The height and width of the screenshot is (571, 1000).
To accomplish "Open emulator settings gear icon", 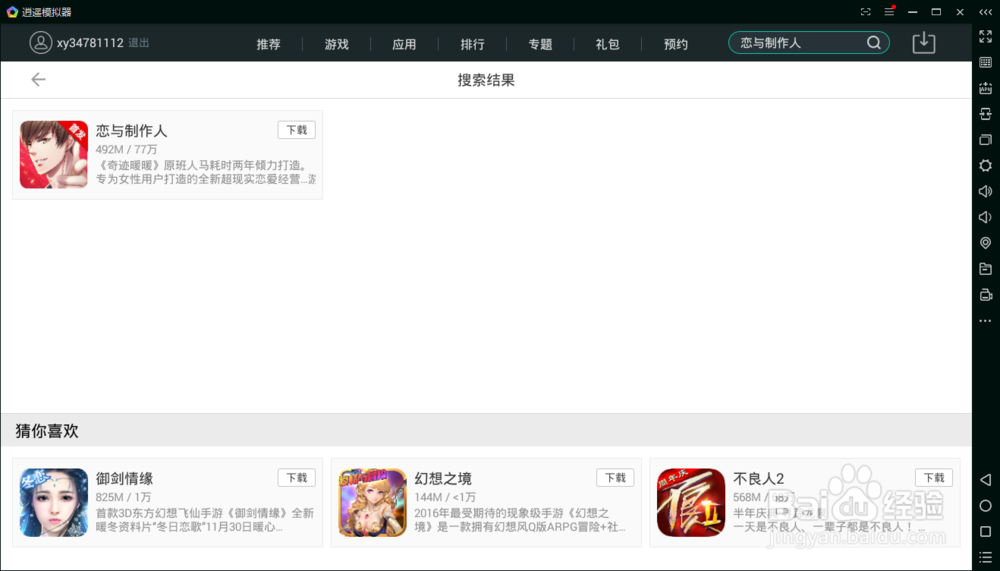I will (985, 166).
